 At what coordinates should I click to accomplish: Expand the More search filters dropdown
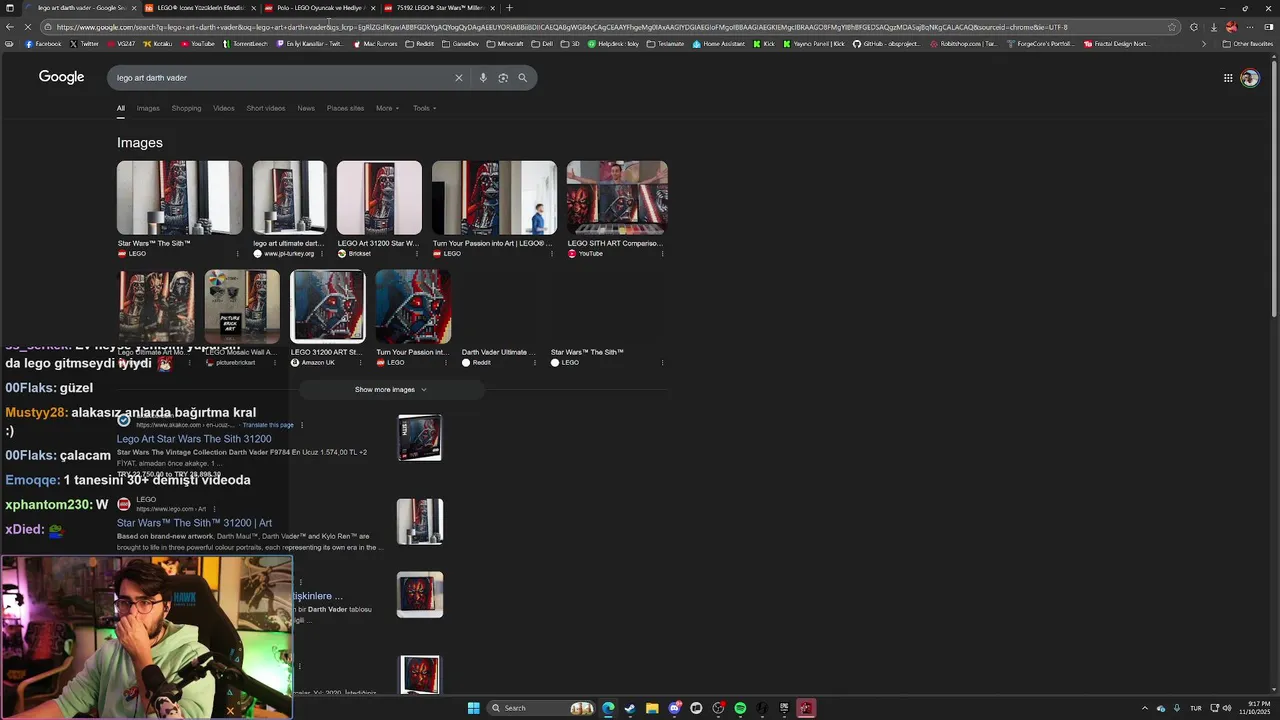tap(387, 108)
